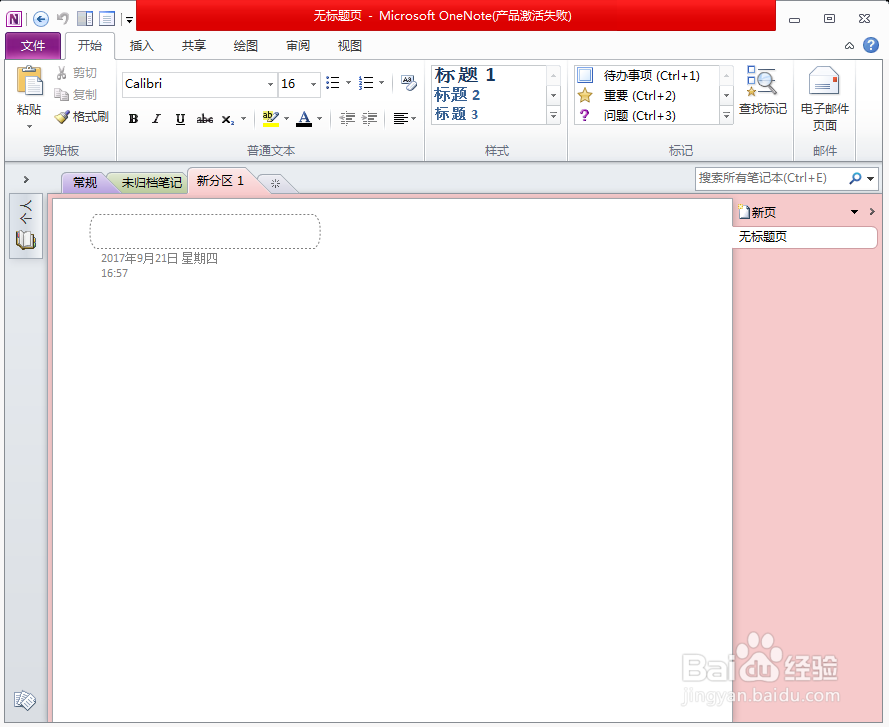Expand the styles gallery more arrow

coord(554,115)
